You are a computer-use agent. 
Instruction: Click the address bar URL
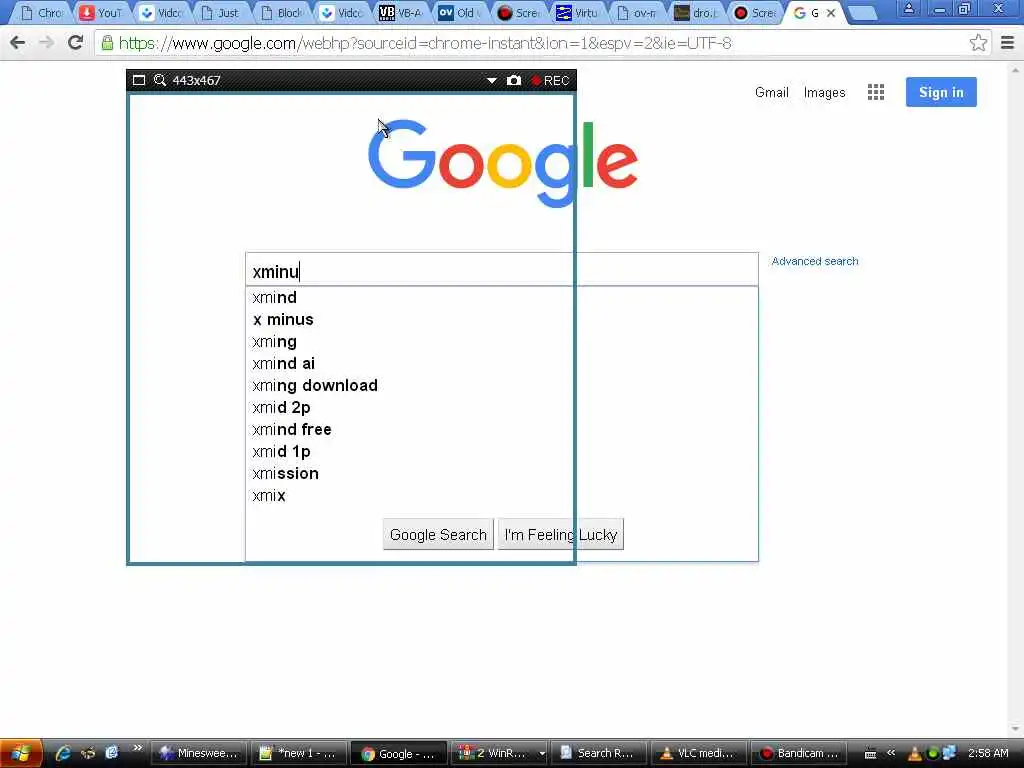(x=424, y=43)
